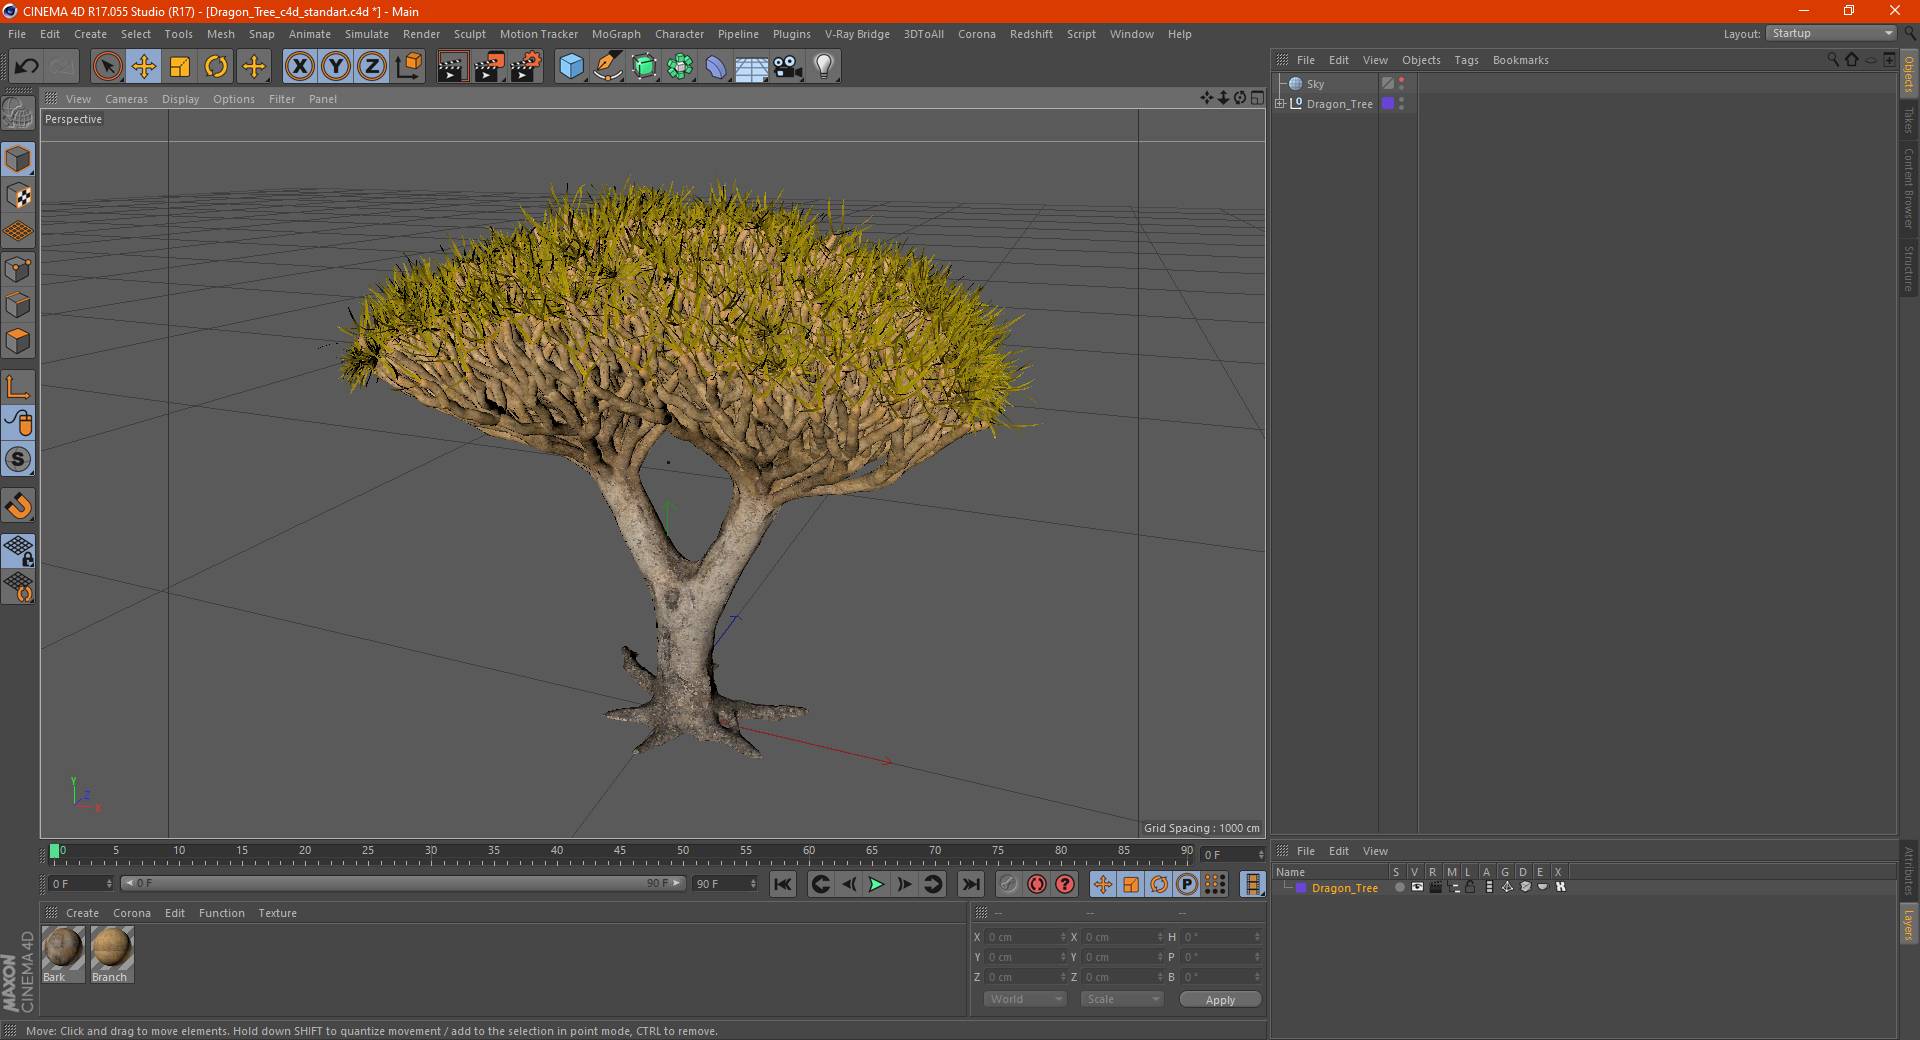The image size is (1920, 1040).
Task: Click Render to Picture Viewer icon
Action: click(x=489, y=66)
